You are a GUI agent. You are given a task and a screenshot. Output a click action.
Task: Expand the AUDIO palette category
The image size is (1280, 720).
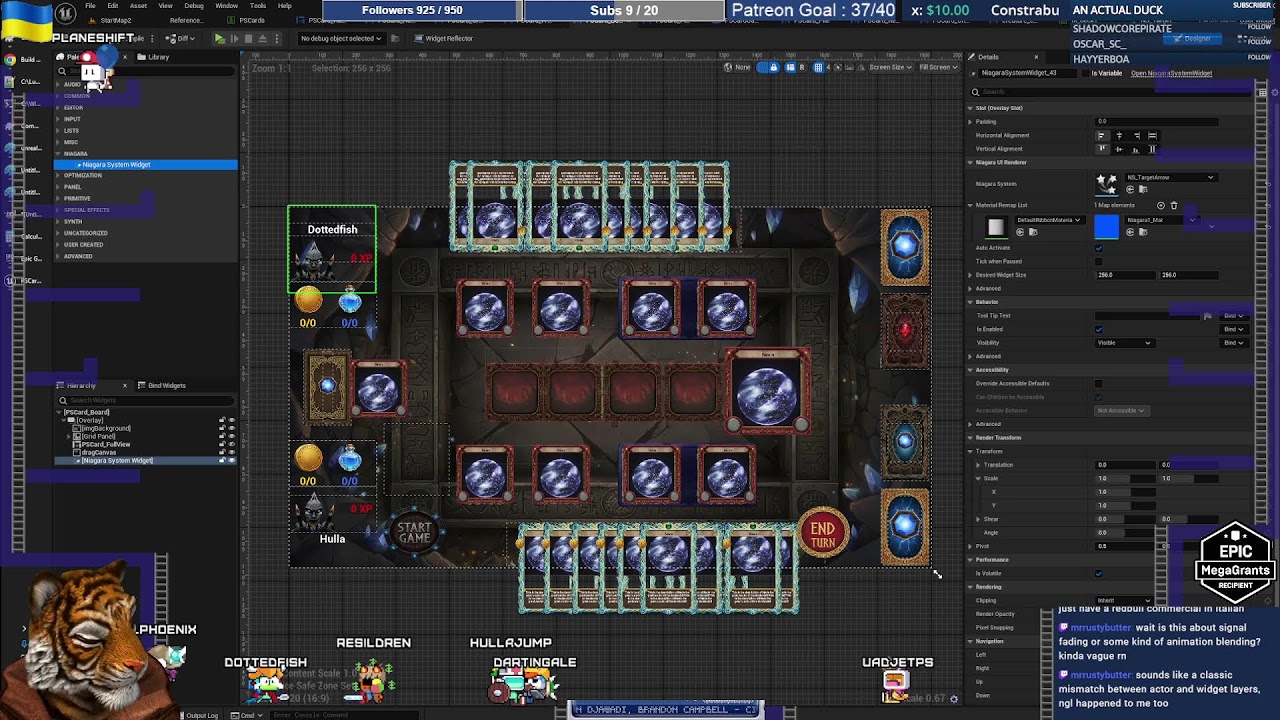58,84
